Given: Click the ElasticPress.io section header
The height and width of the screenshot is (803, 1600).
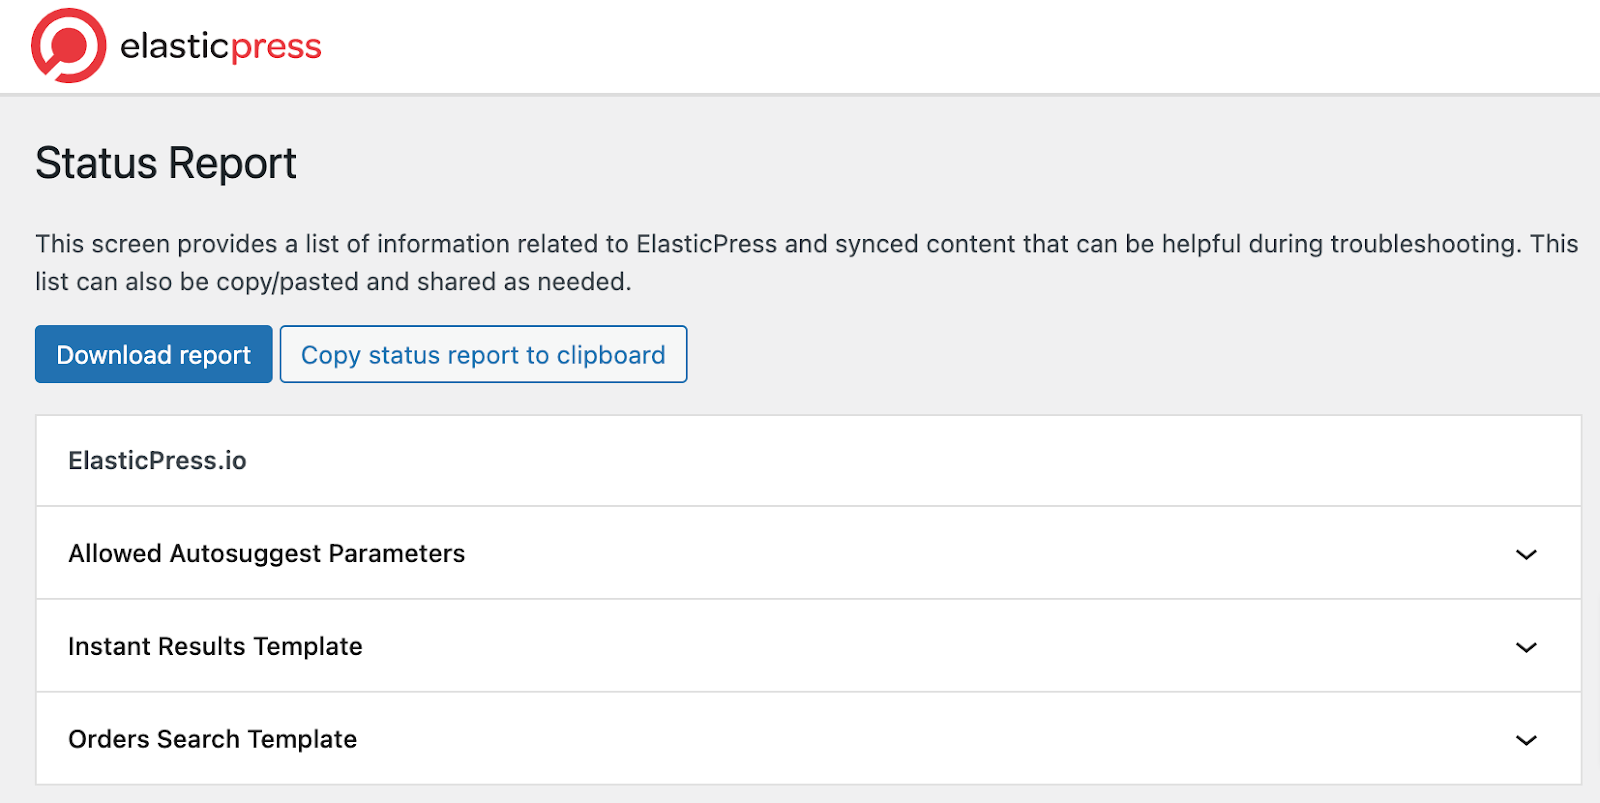Looking at the screenshot, I should point(156,460).
